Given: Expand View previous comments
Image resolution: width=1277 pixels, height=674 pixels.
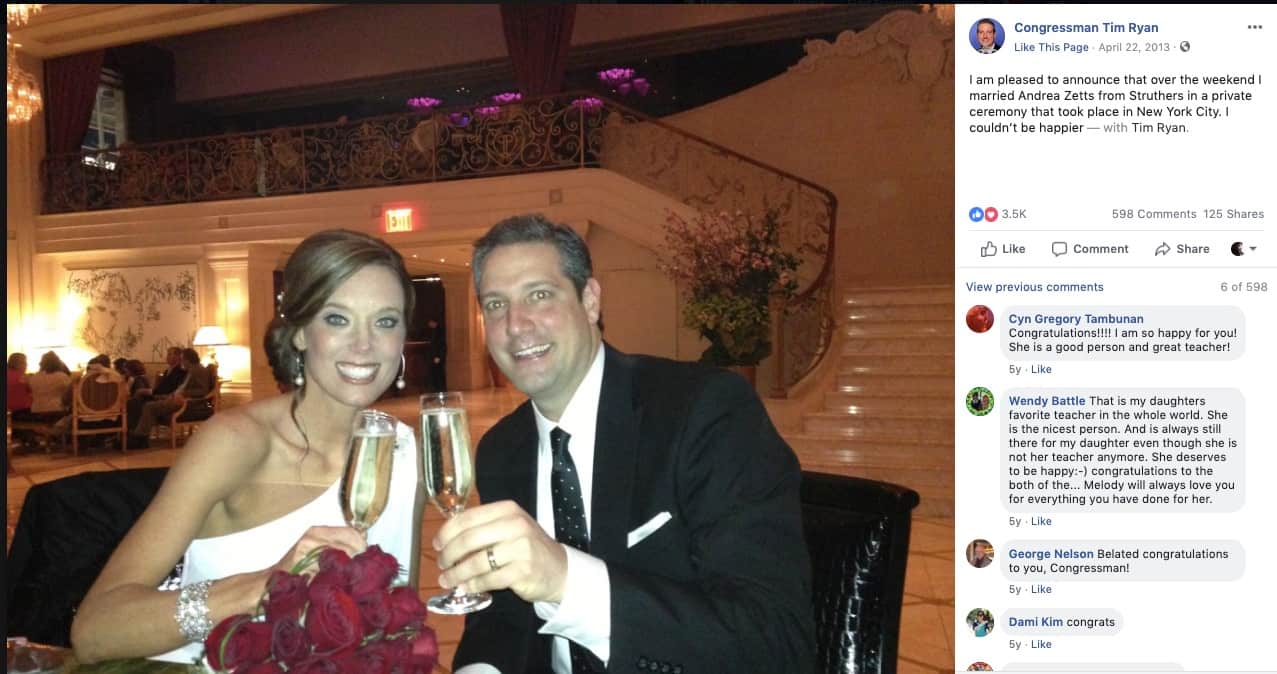Looking at the screenshot, I should click(1034, 287).
